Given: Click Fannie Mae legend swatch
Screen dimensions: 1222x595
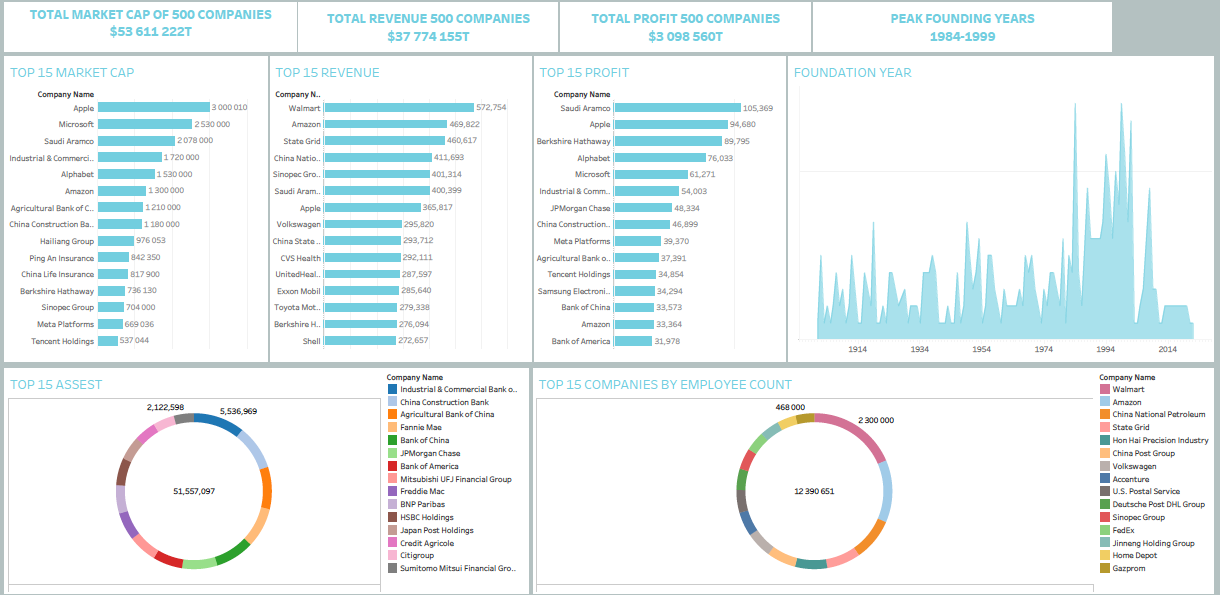Looking at the screenshot, I should [392, 427].
